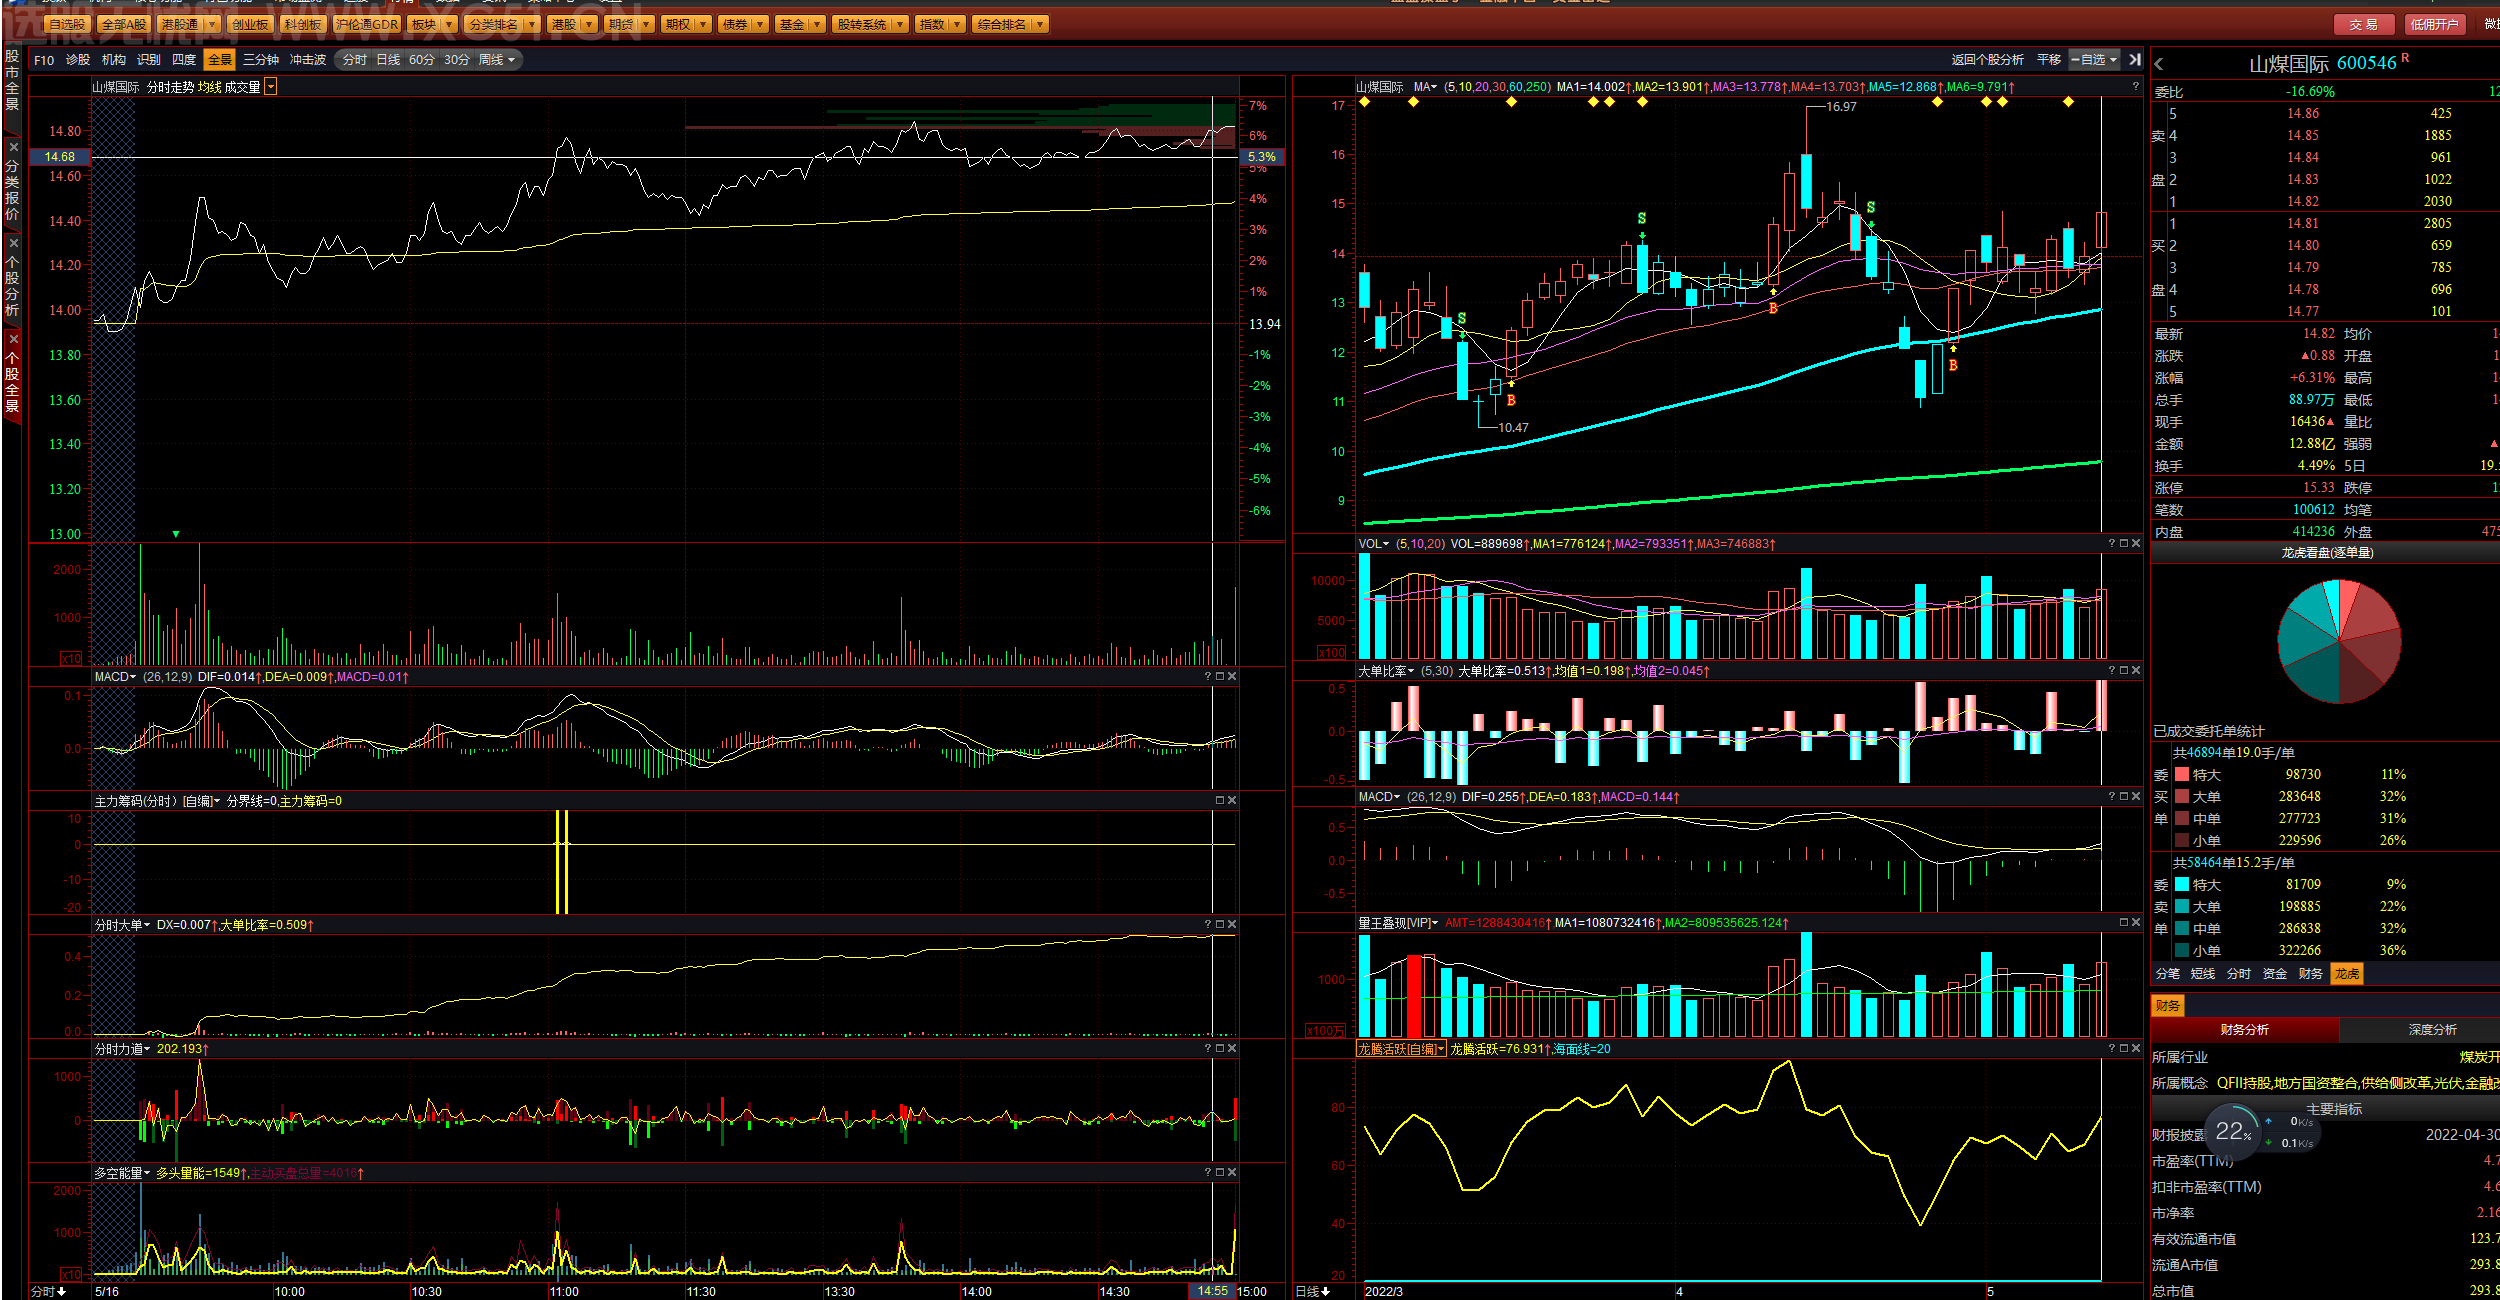Open help for the 大单比率 panel
This screenshot has height=1300, width=2500.
[2112, 671]
